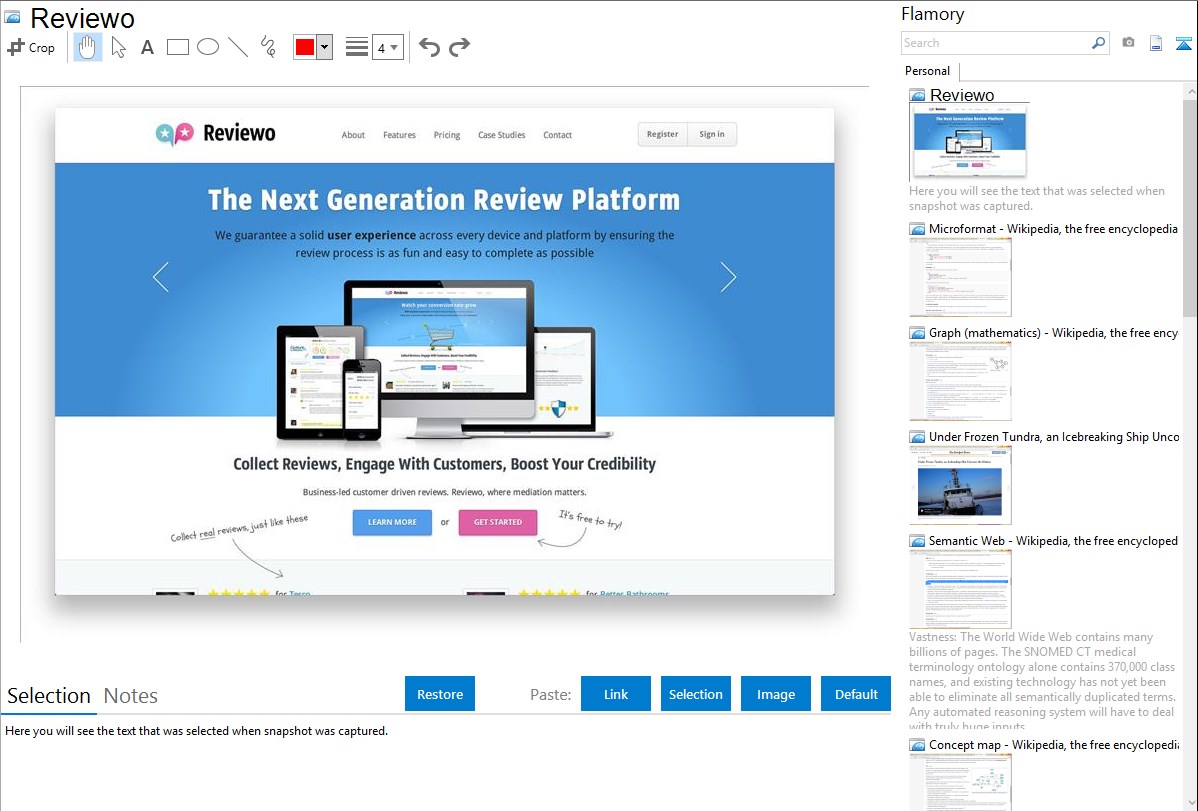This screenshot has height=811, width=1198.
Task: Open the line width 4 dropdown
Action: coord(387,47)
